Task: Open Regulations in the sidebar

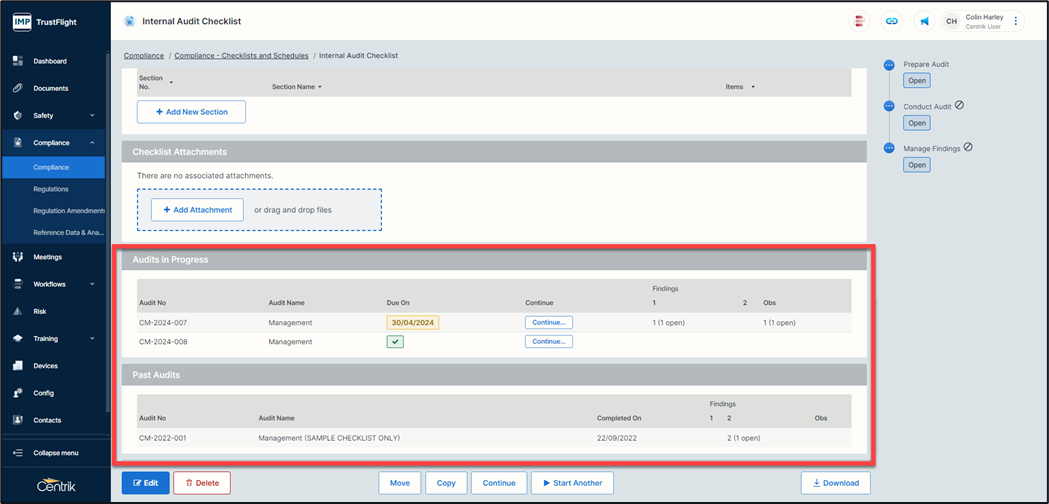Action: point(51,189)
